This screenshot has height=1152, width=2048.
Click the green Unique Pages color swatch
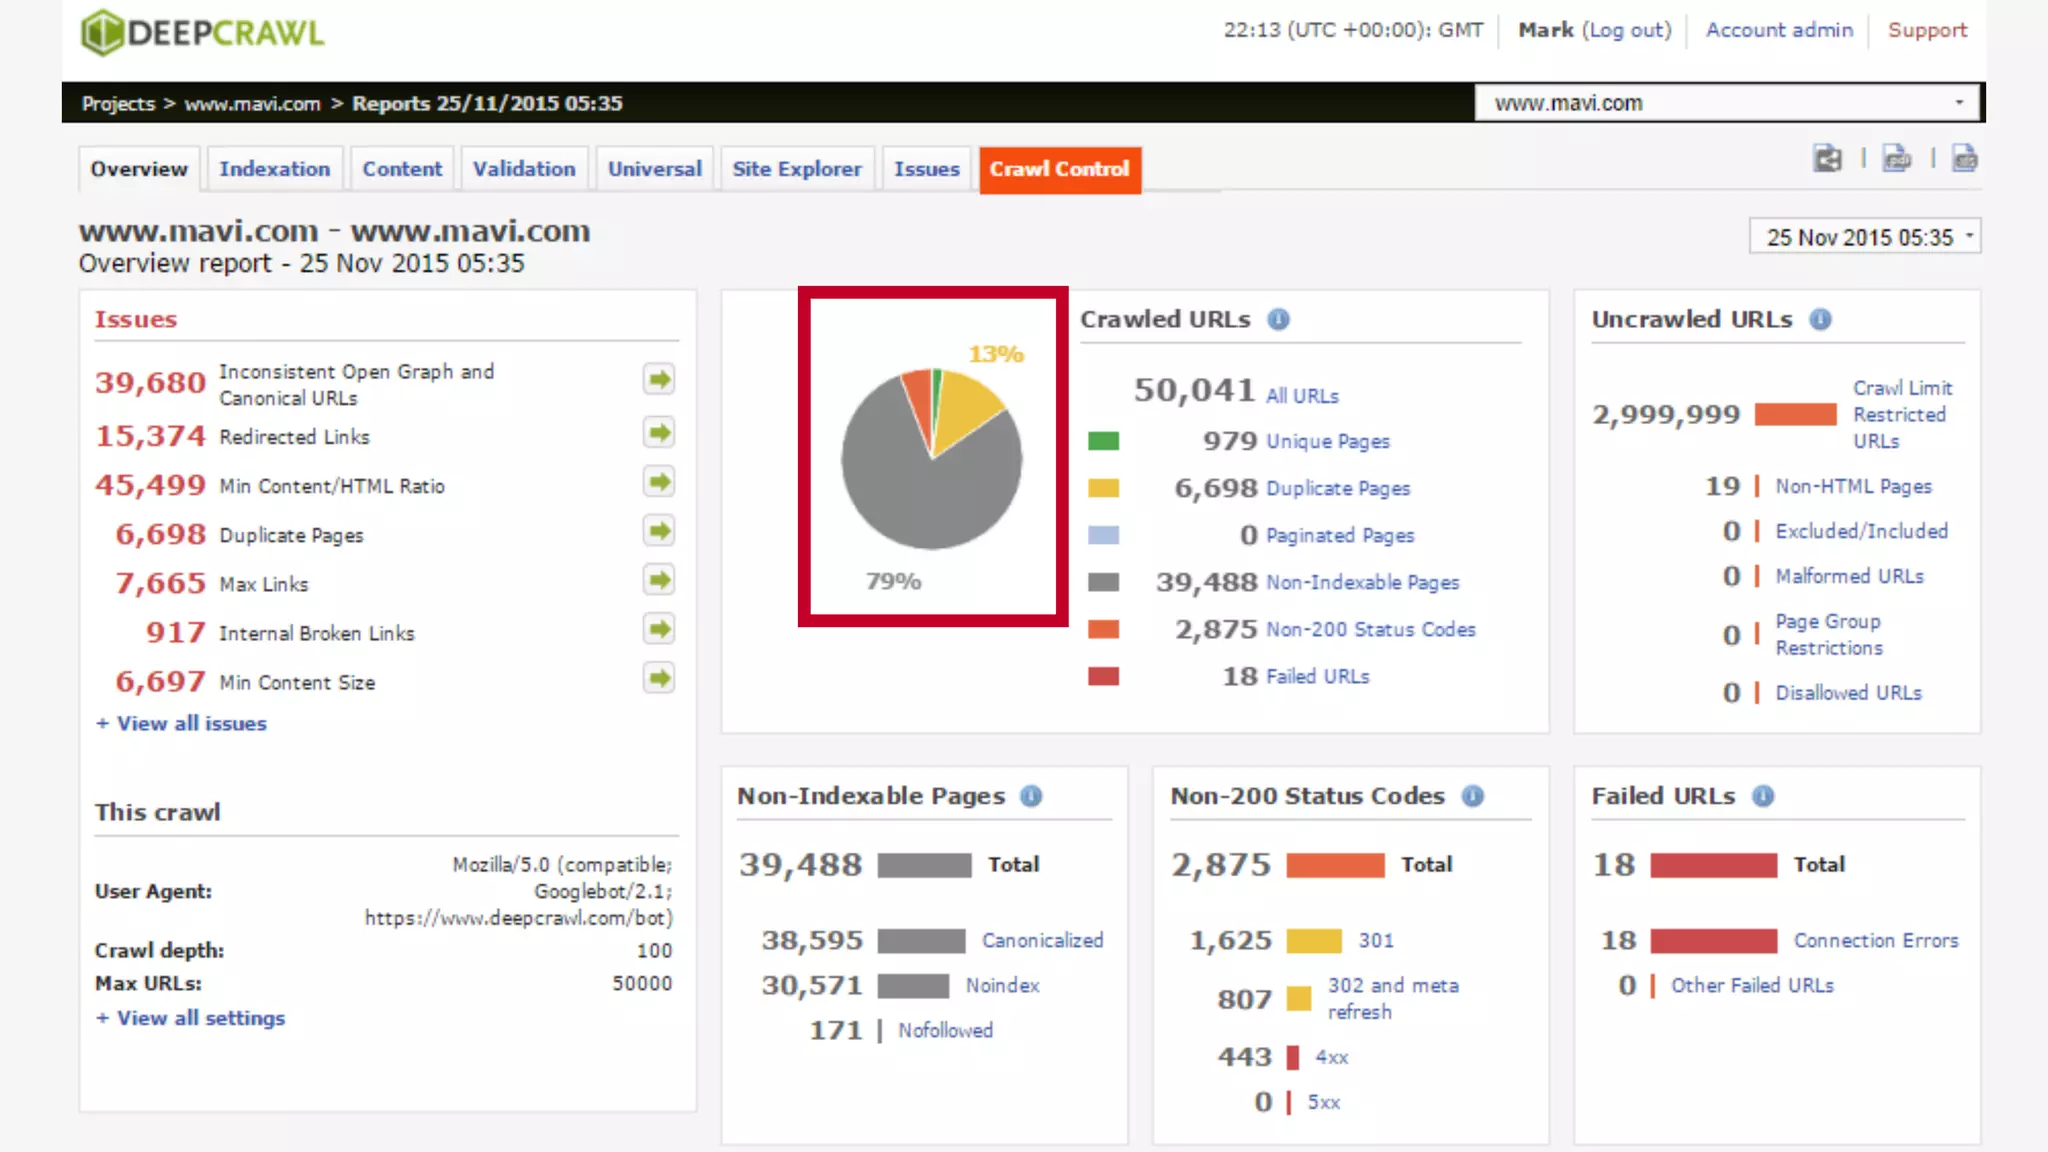1103,441
